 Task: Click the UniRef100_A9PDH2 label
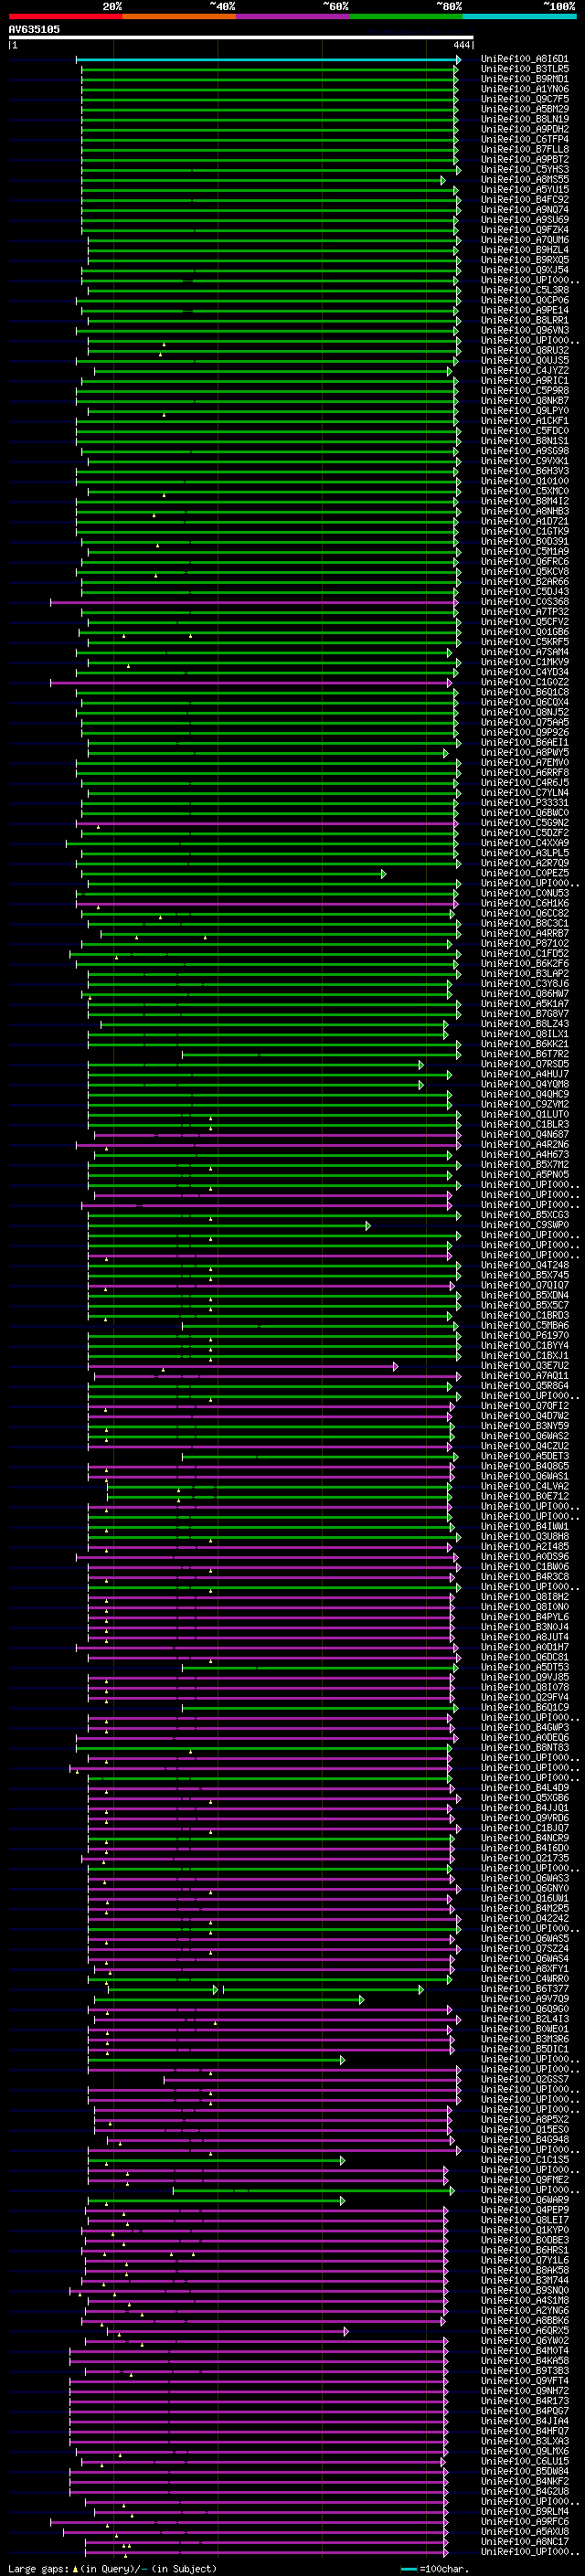(524, 130)
